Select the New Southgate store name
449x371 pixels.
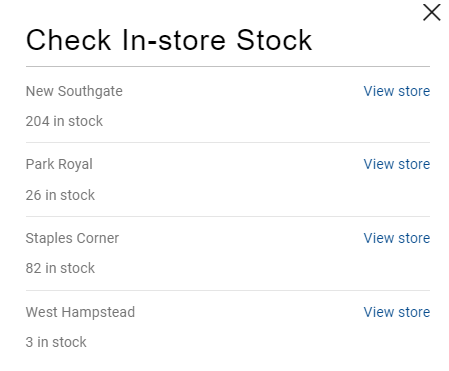(x=74, y=91)
